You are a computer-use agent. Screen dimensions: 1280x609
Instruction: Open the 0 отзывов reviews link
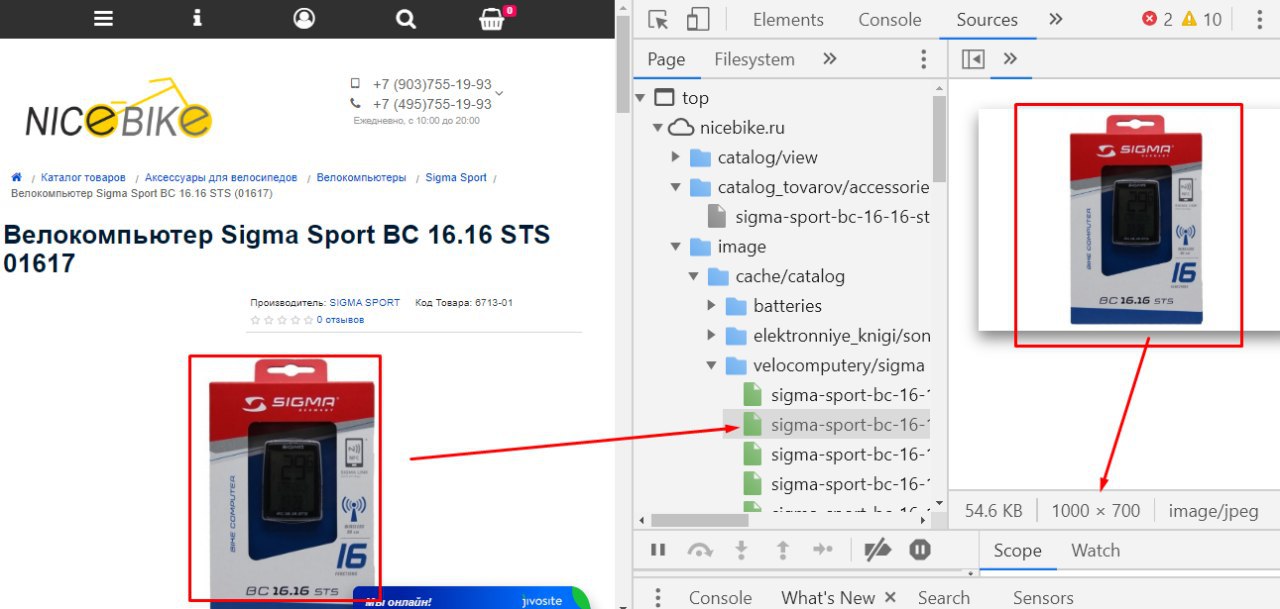pyautogui.click(x=340, y=320)
